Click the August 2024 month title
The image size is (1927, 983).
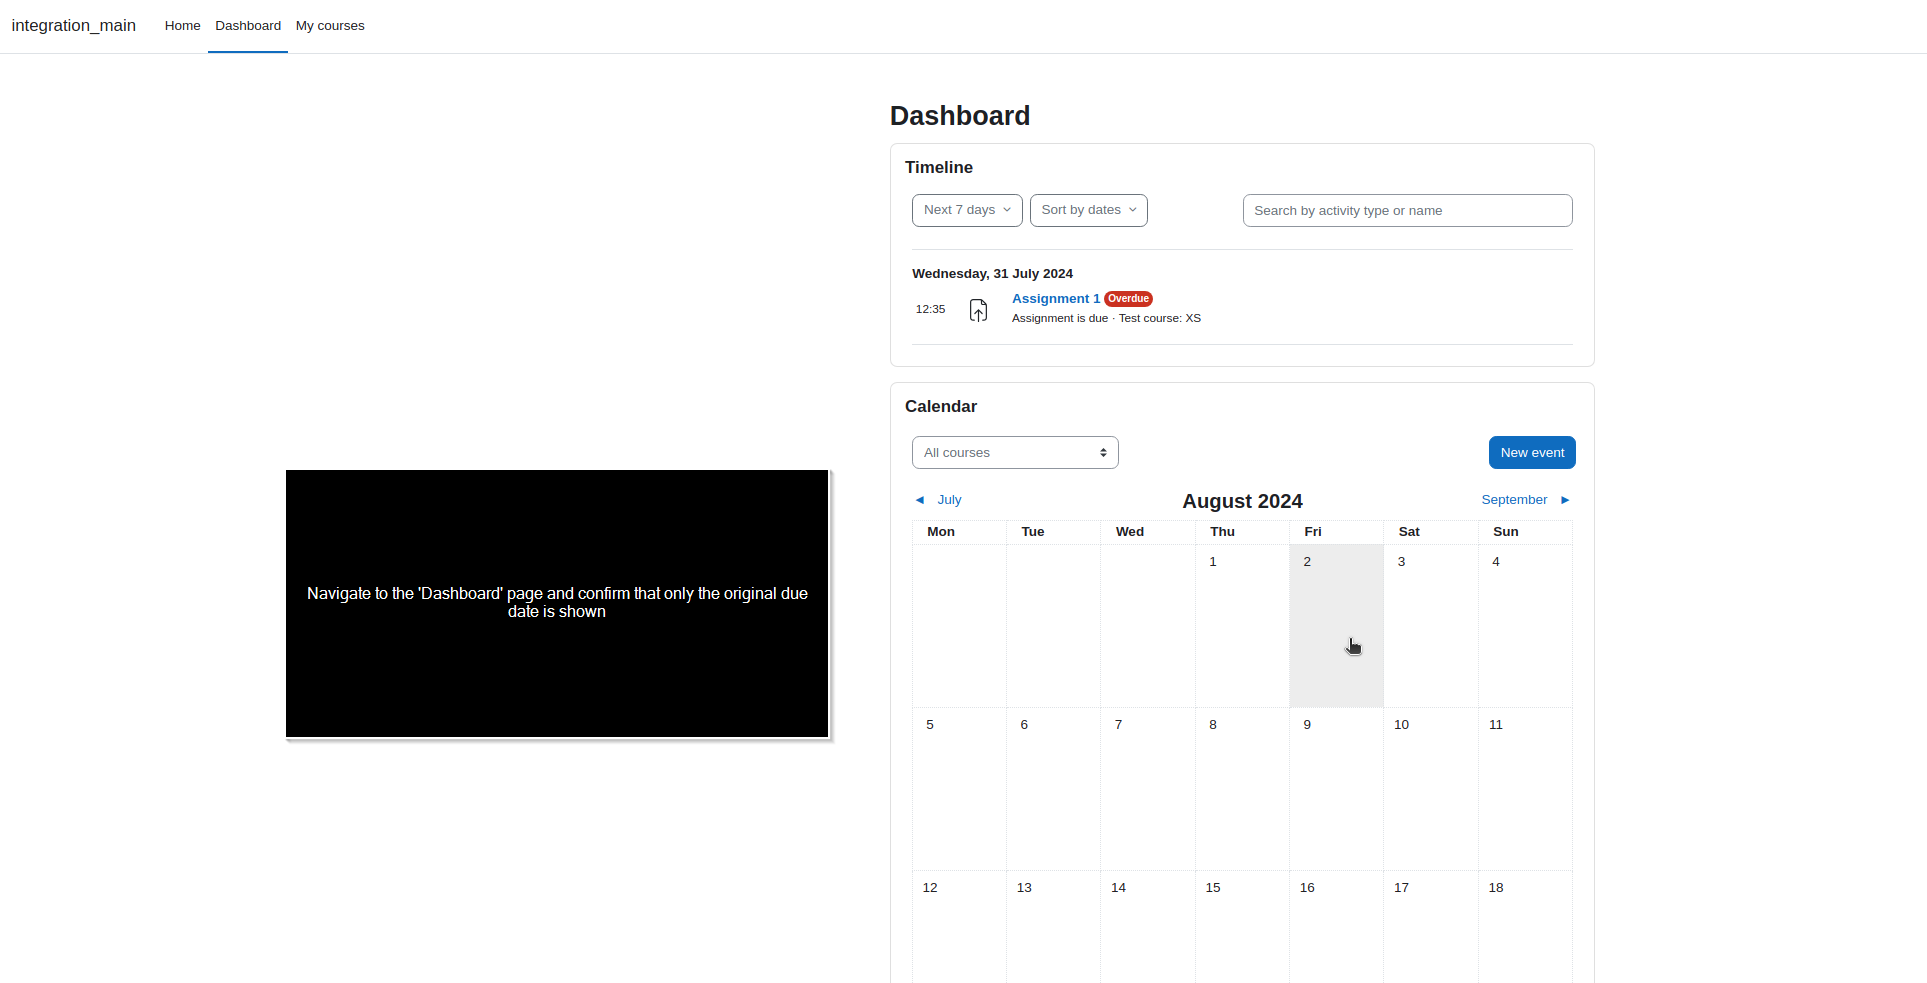[1243, 501]
